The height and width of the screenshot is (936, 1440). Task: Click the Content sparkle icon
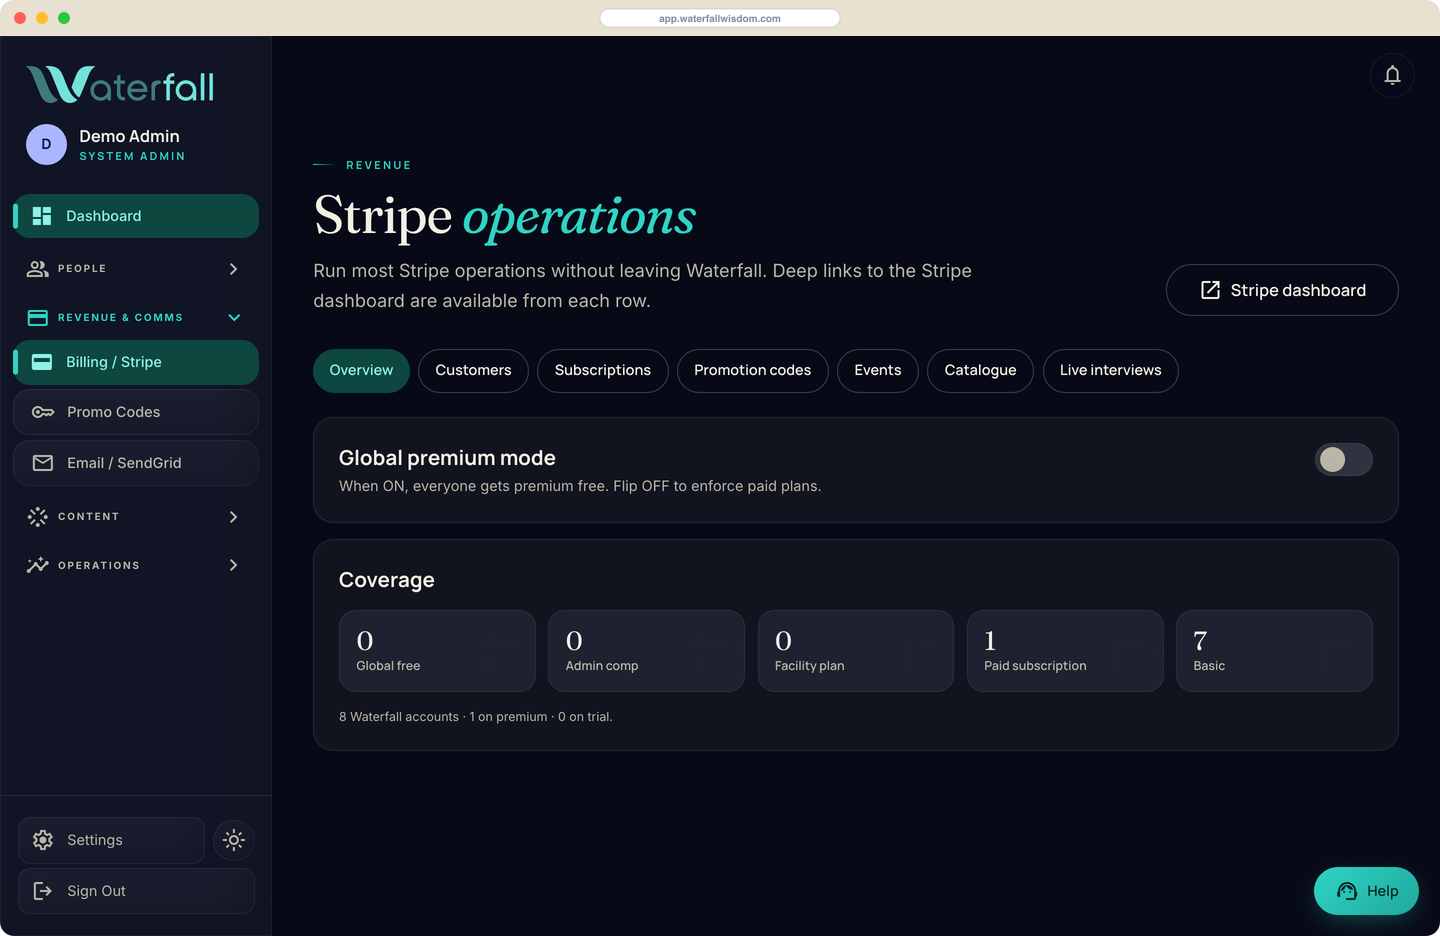38,517
